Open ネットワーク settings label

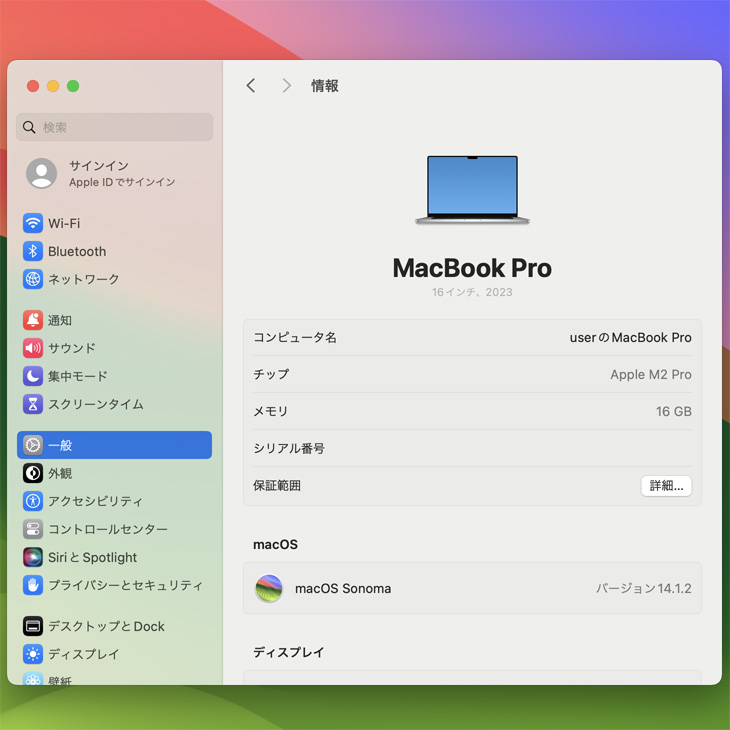(84, 279)
